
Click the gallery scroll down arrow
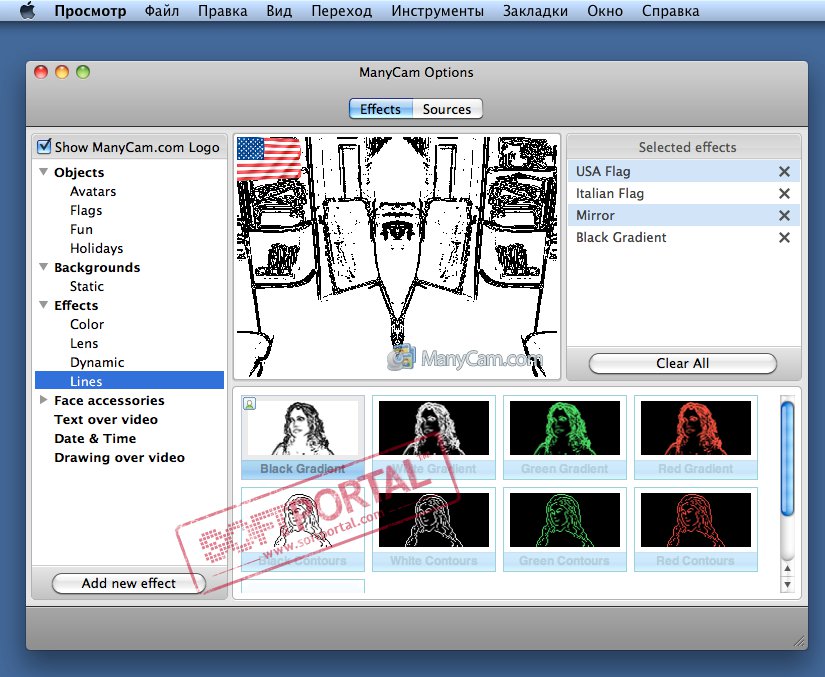pos(787,584)
